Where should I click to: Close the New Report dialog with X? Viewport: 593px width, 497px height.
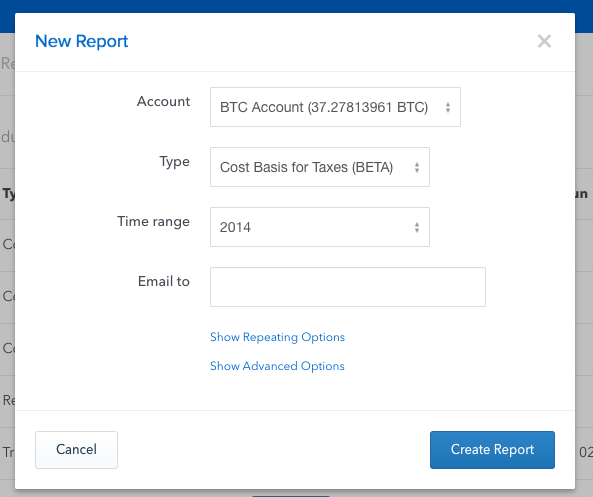pyautogui.click(x=544, y=41)
